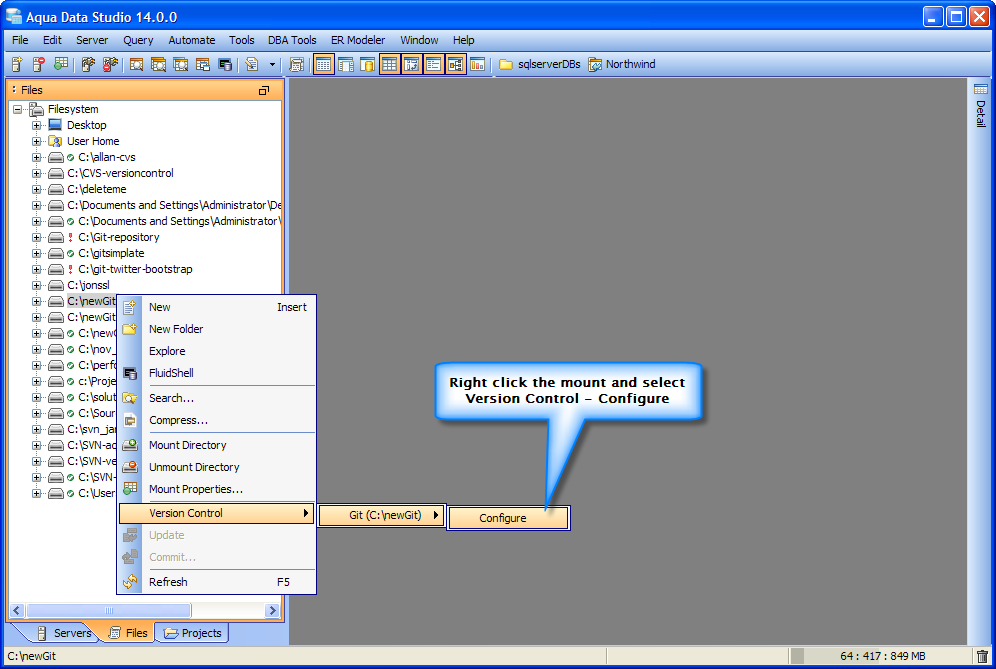The image size is (996, 669).
Task: Switch to the Files tab
Action: [x=129, y=633]
